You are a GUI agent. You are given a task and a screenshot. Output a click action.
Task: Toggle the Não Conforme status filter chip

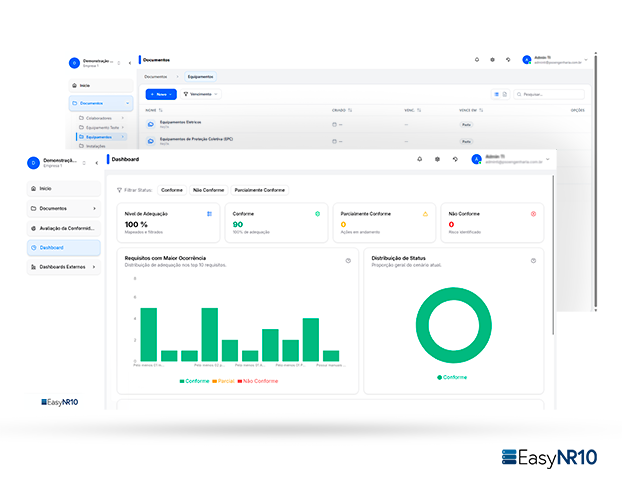click(208, 189)
